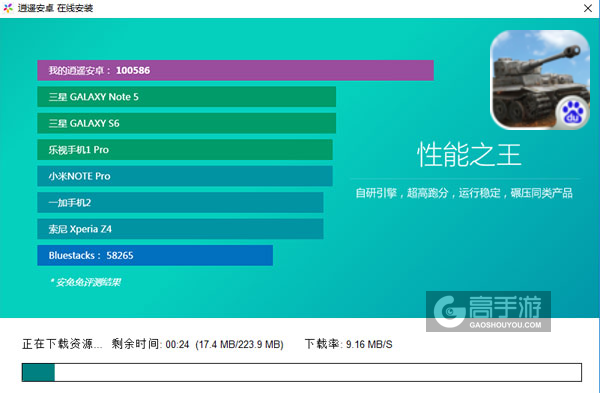The height and width of the screenshot is (393, 600).
Task: Click the 正在下载资源 status text
Action: [62, 344]
